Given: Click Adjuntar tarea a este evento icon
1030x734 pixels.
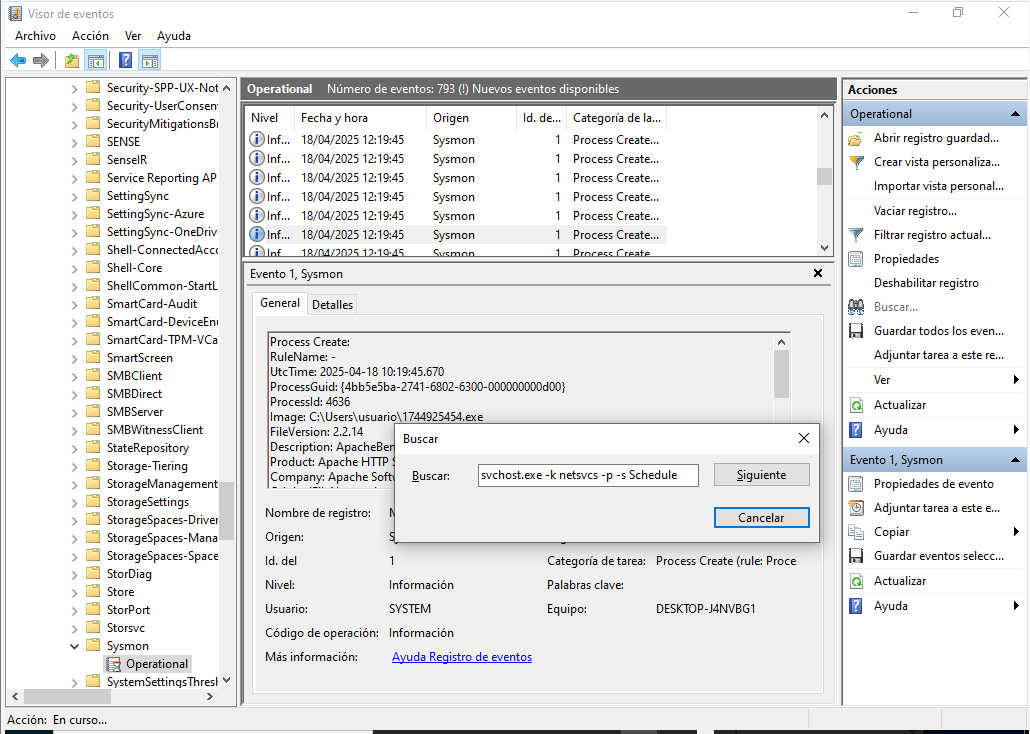Looking at the screenshot, I should point(855,508).
